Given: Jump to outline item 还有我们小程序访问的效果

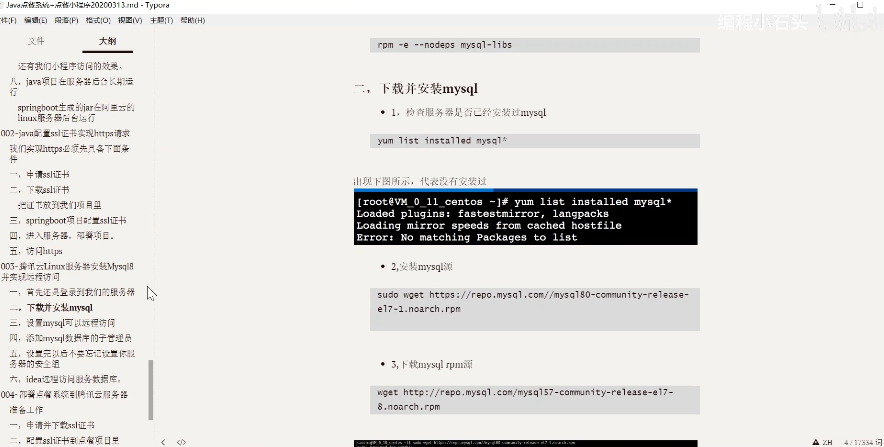Looking at the screenshot, I should pos(70,67).
